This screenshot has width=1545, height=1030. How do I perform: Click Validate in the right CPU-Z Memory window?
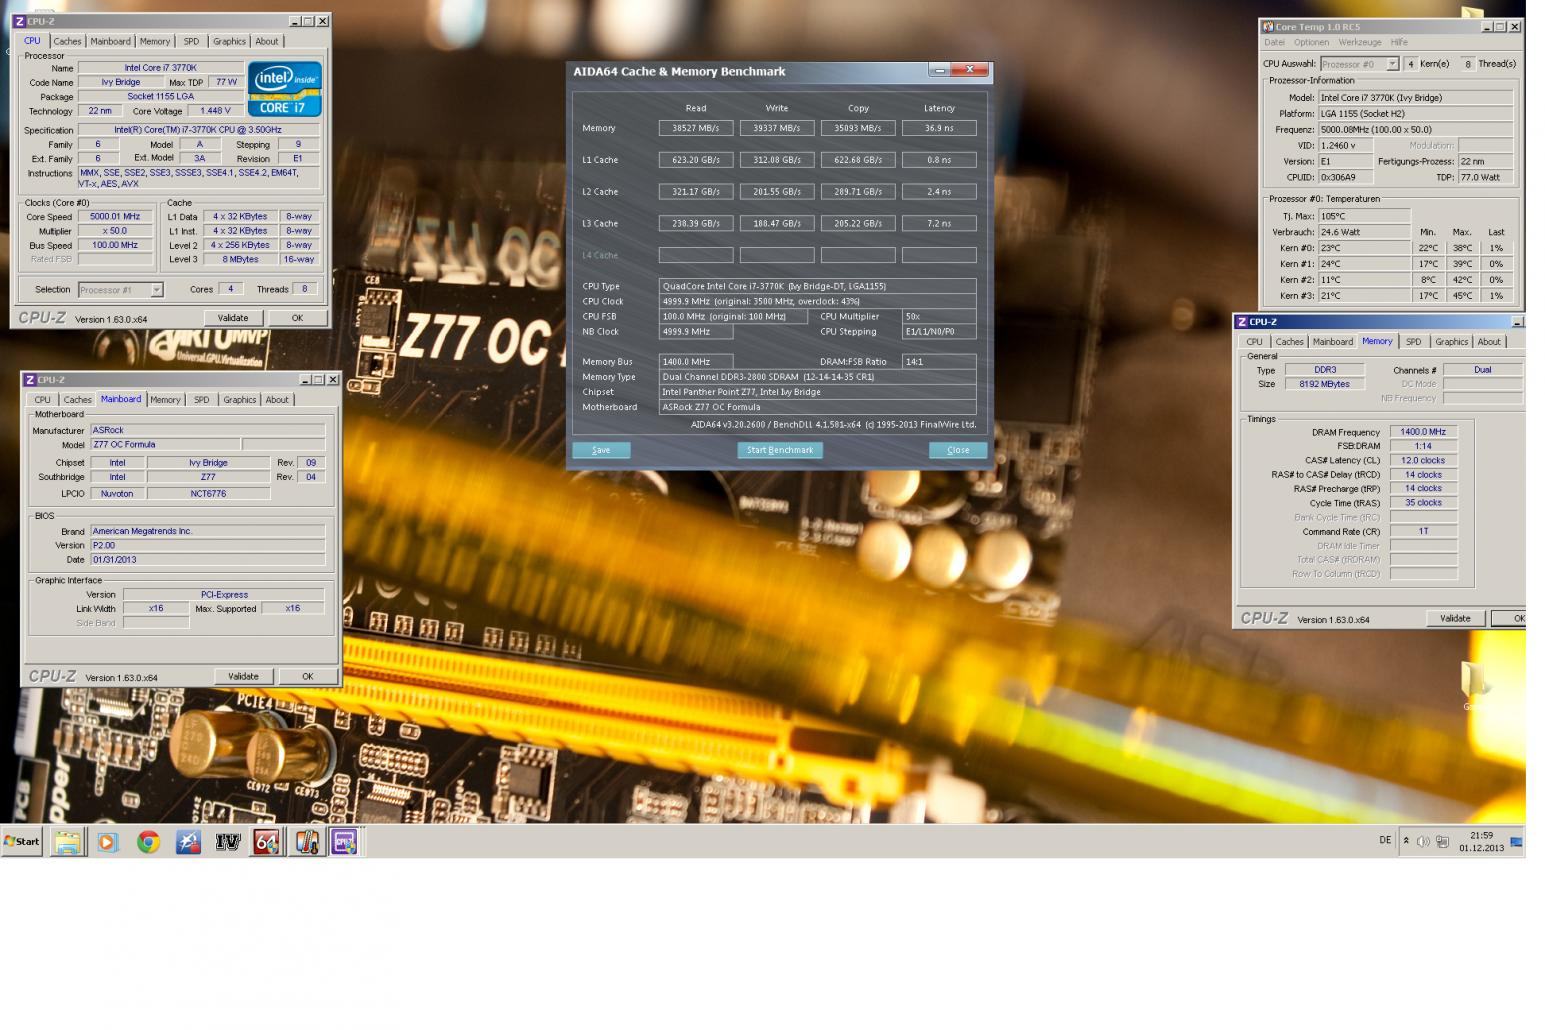tap(1455, 619)
